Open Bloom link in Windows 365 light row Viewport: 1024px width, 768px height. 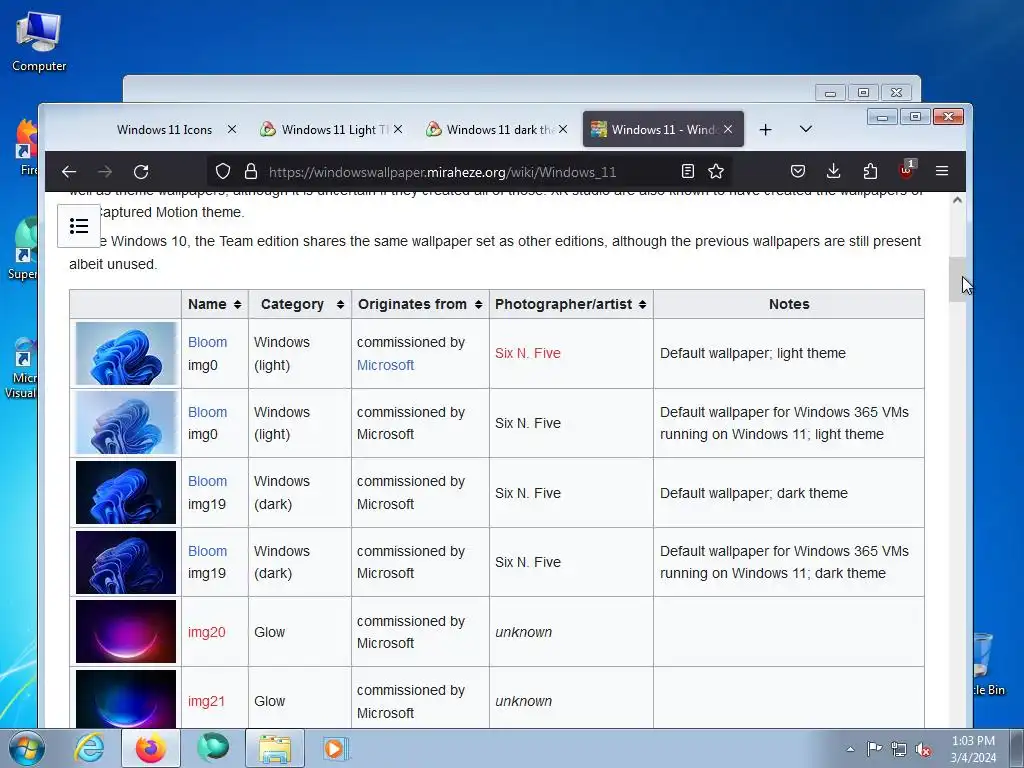(x=207, y=412)
